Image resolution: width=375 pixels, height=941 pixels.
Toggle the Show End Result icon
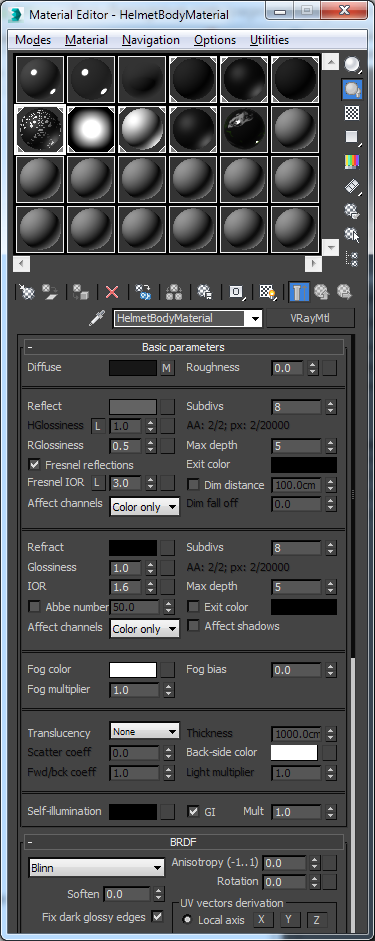pyautogui.click(x=299, y=292)
